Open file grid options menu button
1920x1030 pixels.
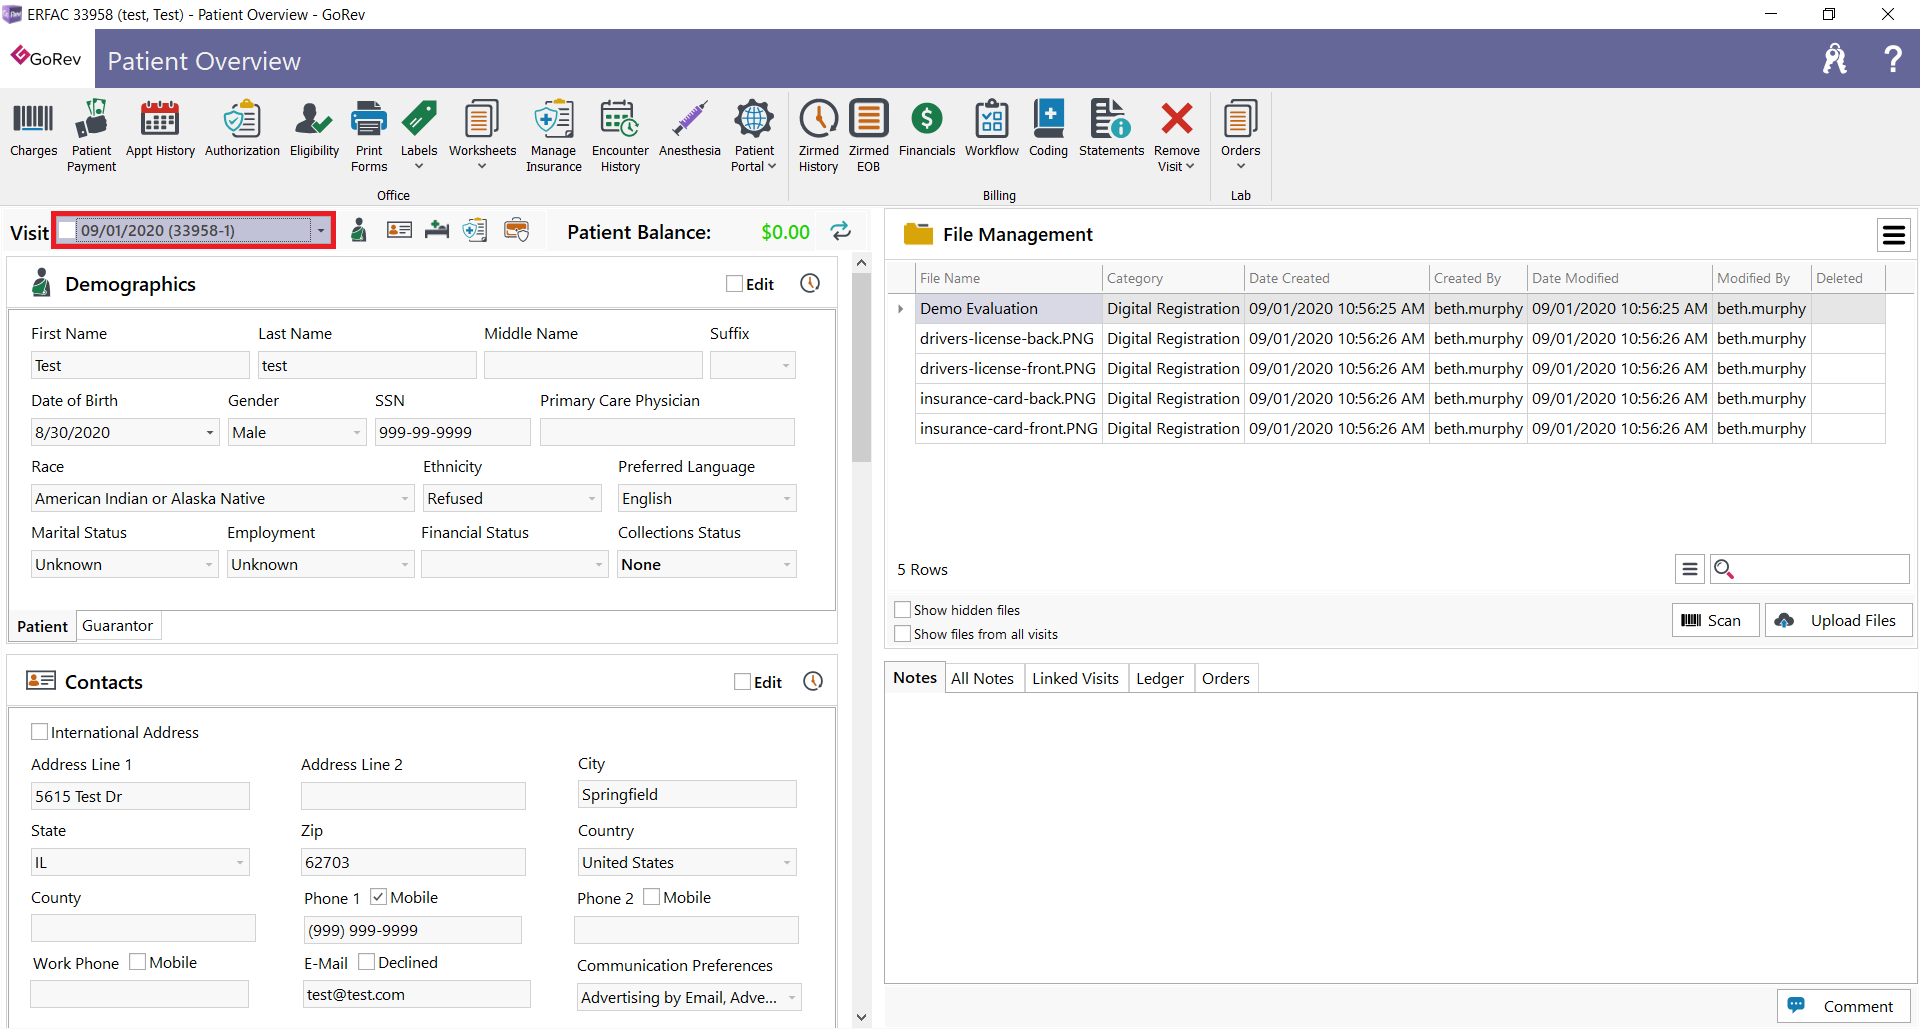coord(1689,569)
